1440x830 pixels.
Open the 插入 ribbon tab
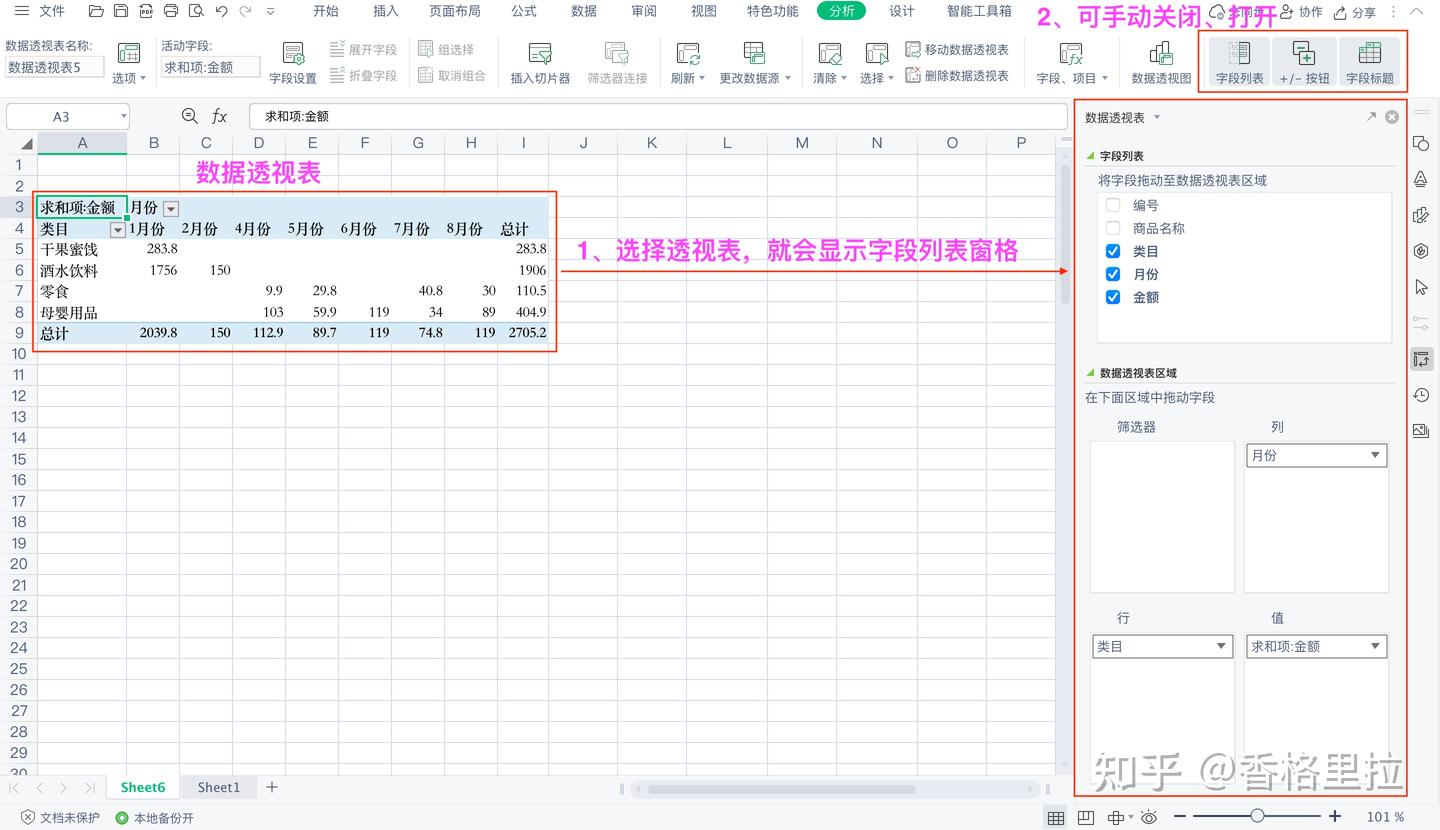pyautogui.click(x=385, y=12)
